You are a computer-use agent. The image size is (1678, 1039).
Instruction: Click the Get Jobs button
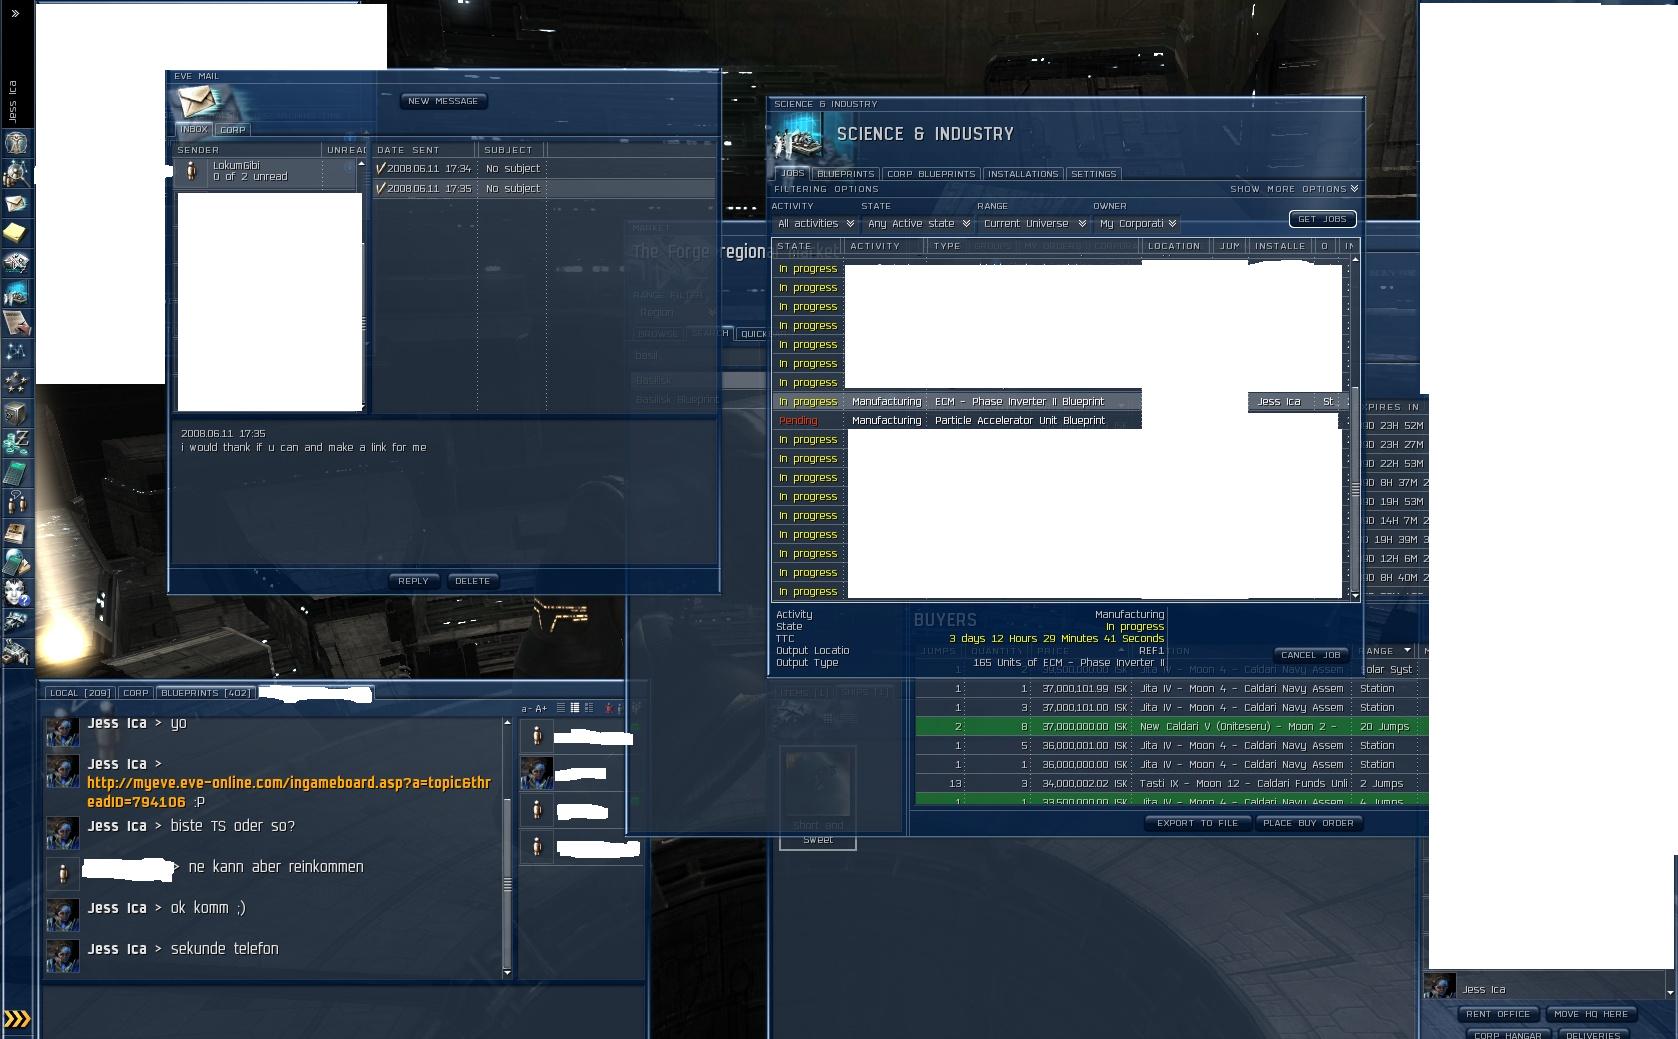(1322, 219)
